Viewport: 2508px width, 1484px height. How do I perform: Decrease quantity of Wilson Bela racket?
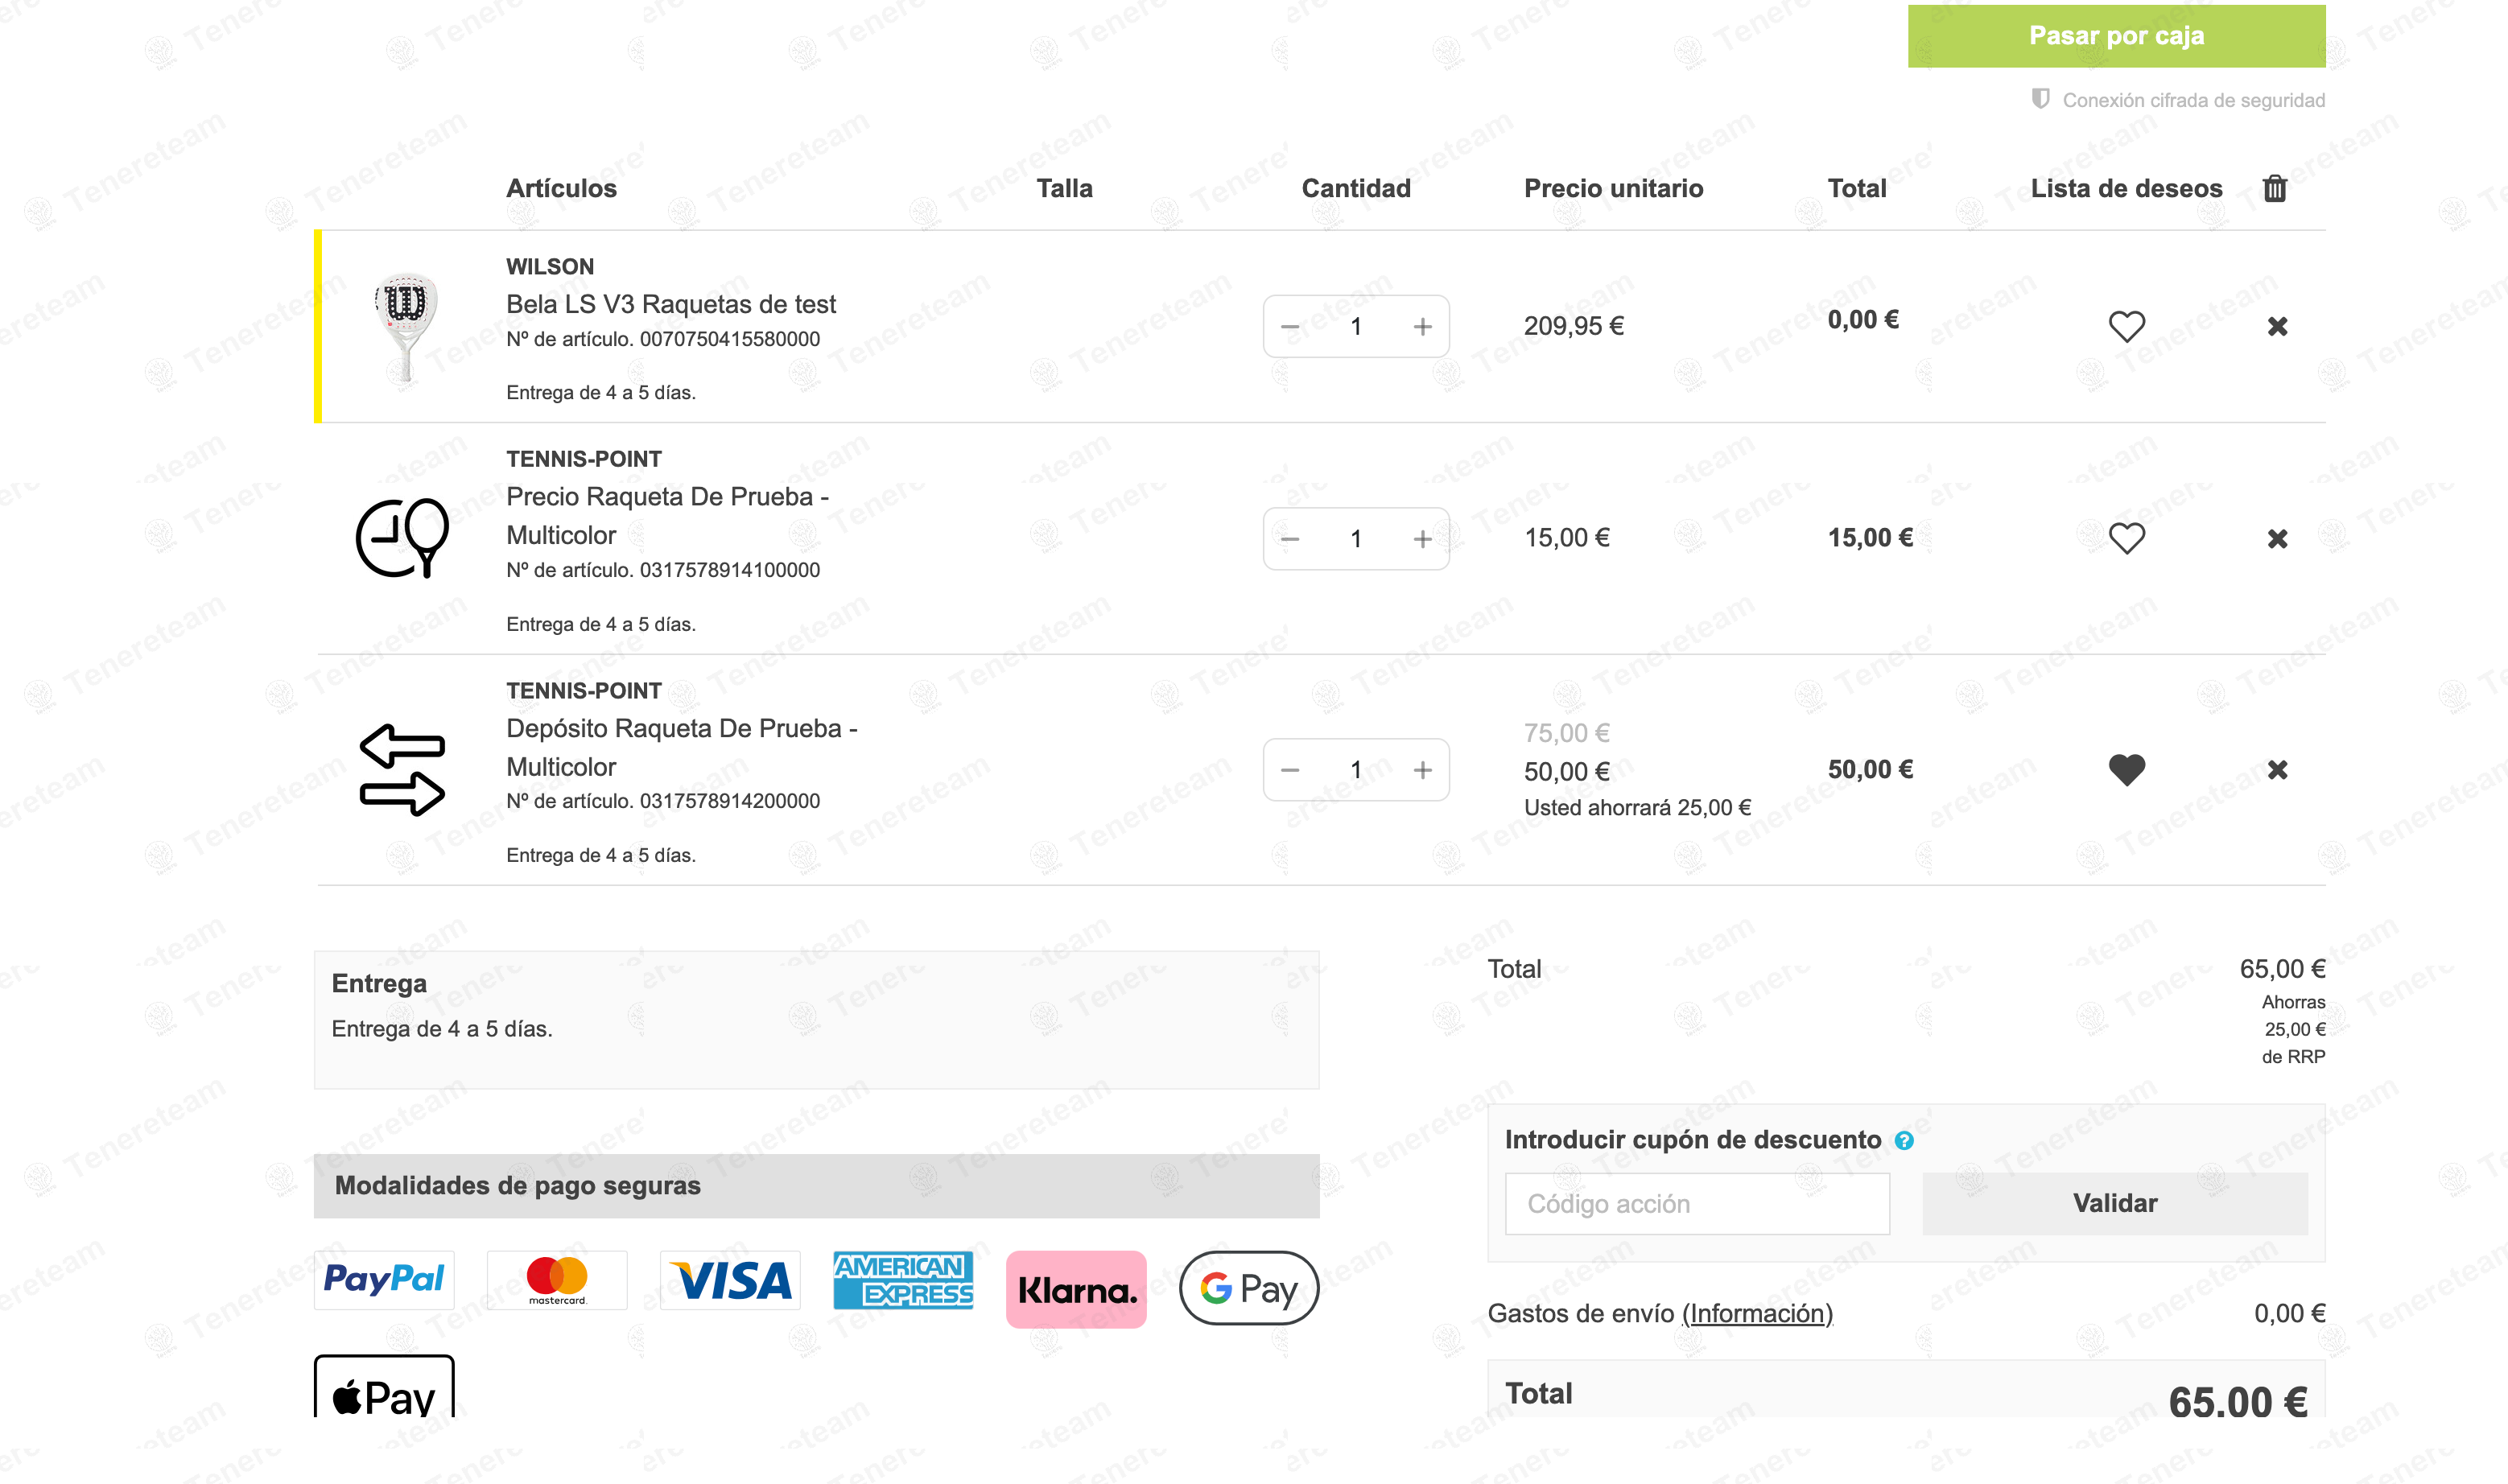[1290, 327]
